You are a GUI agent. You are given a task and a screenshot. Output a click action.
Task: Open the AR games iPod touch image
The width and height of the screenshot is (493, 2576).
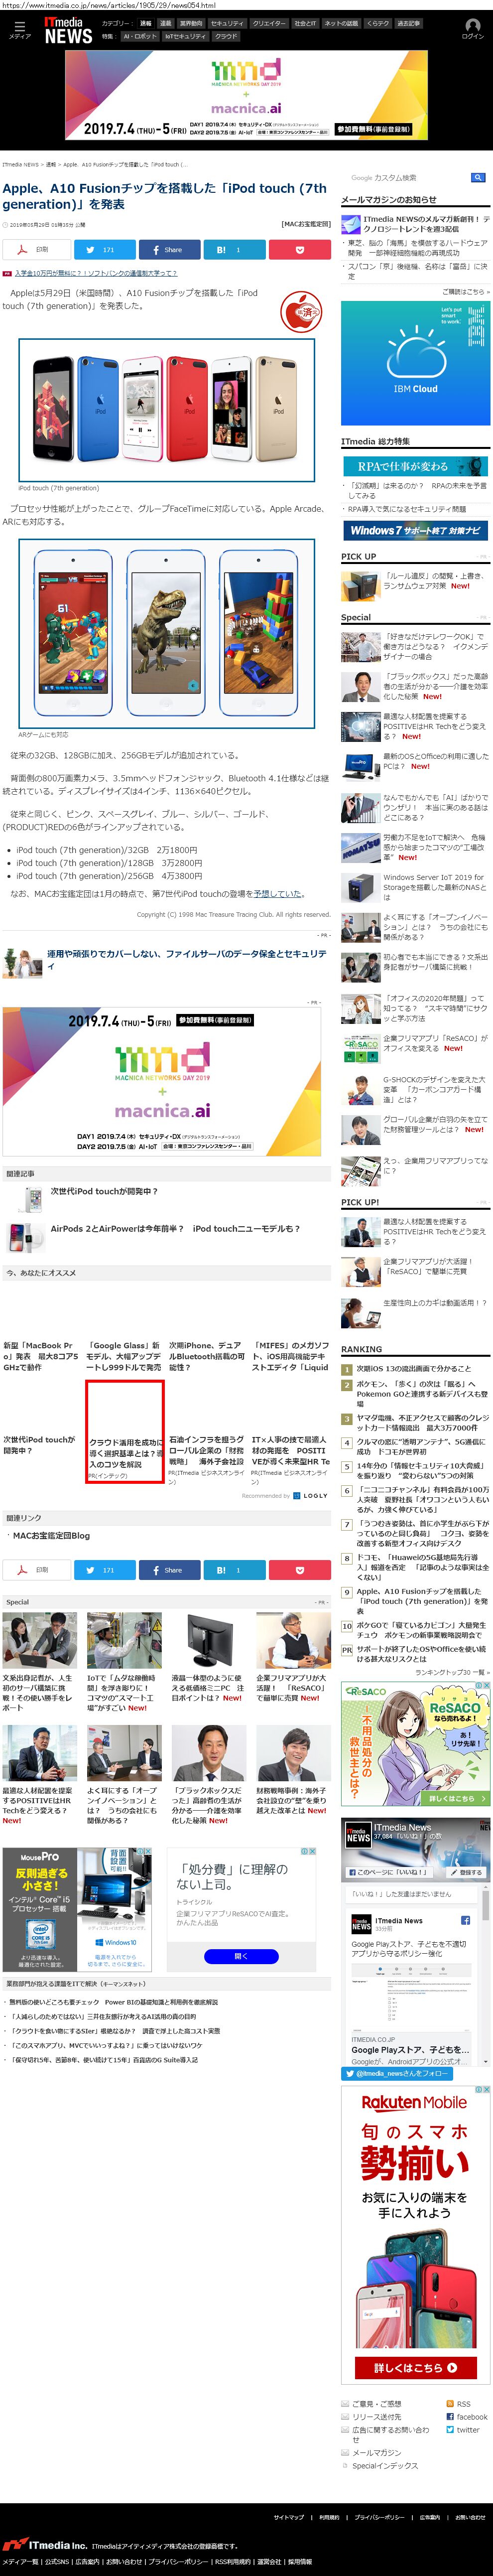(x=167, y=633)
